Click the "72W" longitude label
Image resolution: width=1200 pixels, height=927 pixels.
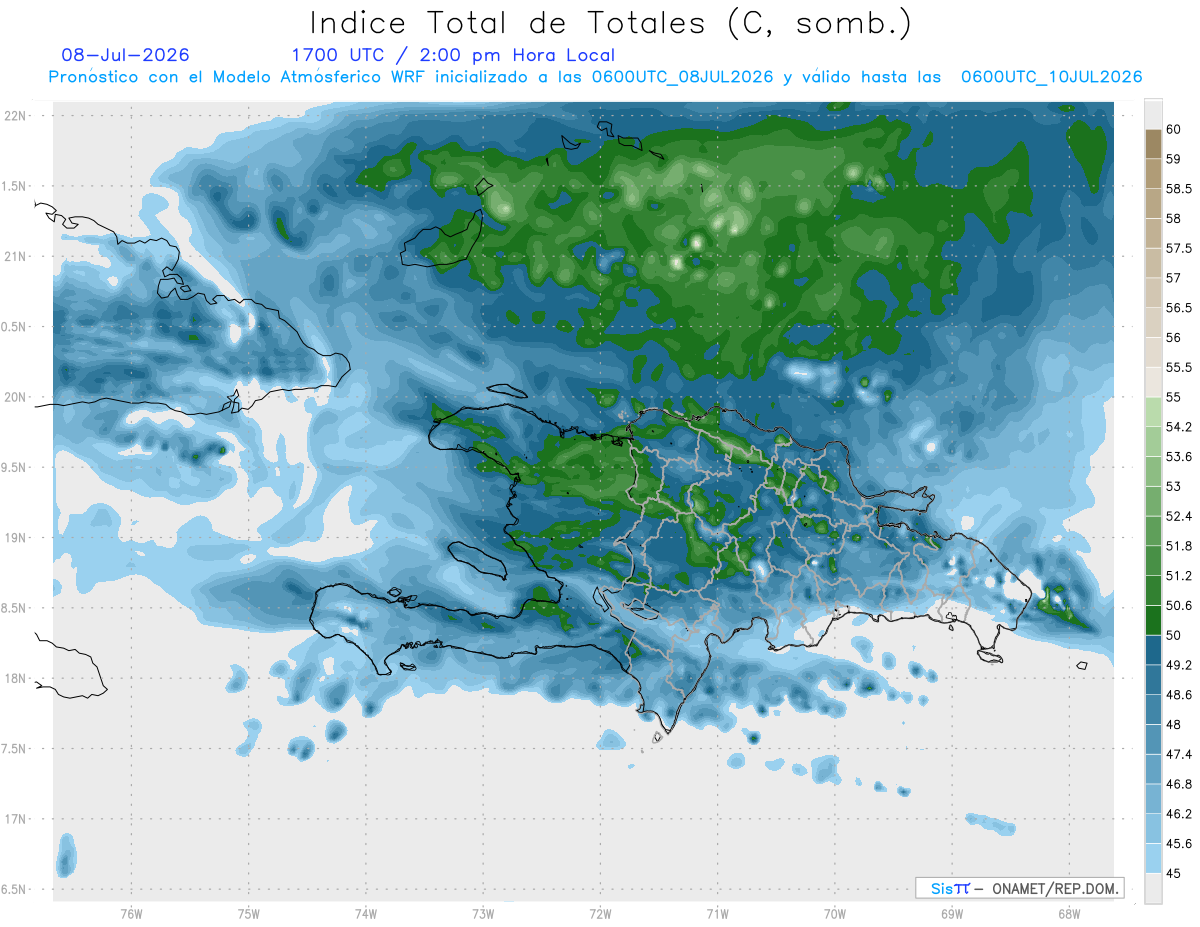tap(600, 913)
